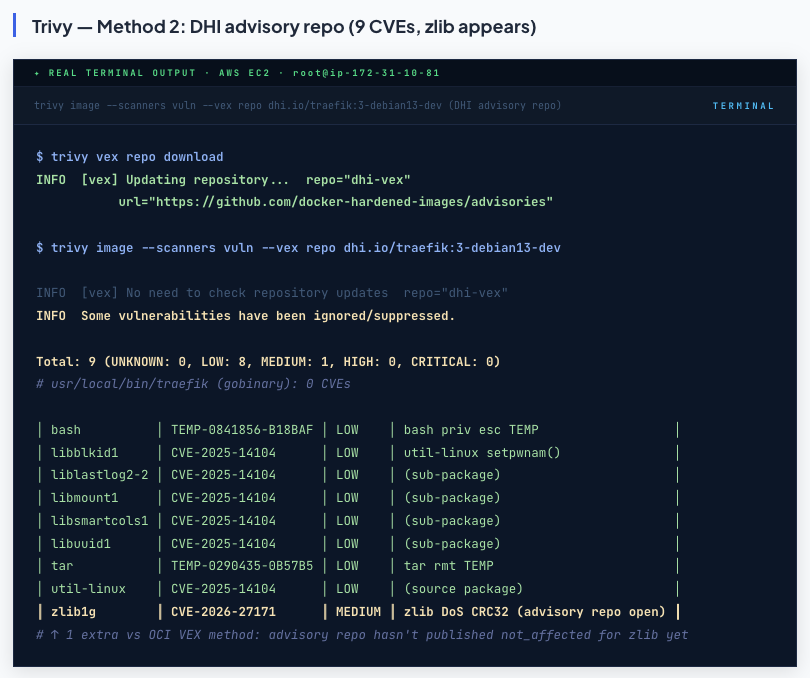Click the 'Total: 9' summary line
Image resolution: width=810 pixels, height=678 pixels.
pos(268,361)
